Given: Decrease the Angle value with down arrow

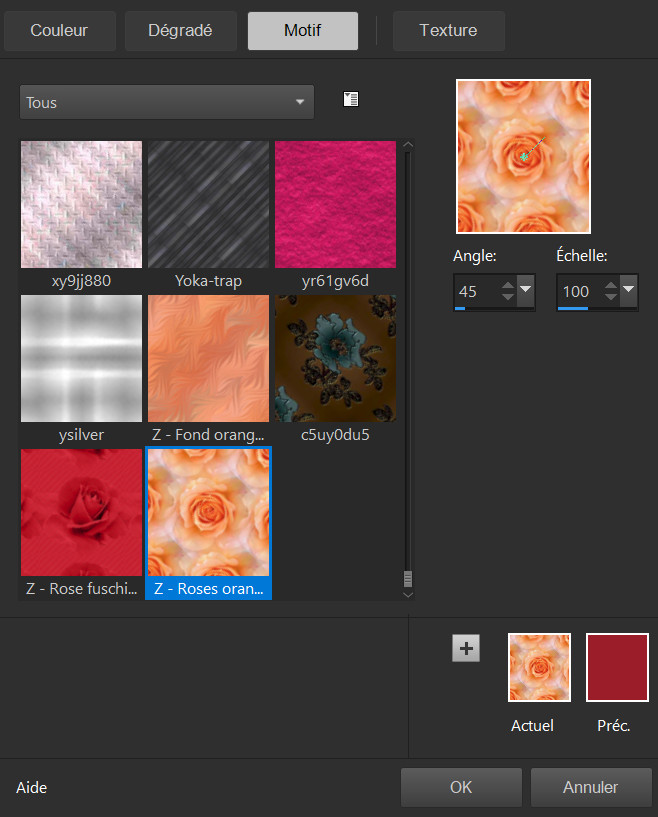Looking at the screenshot, I should [x=507, y=298].
